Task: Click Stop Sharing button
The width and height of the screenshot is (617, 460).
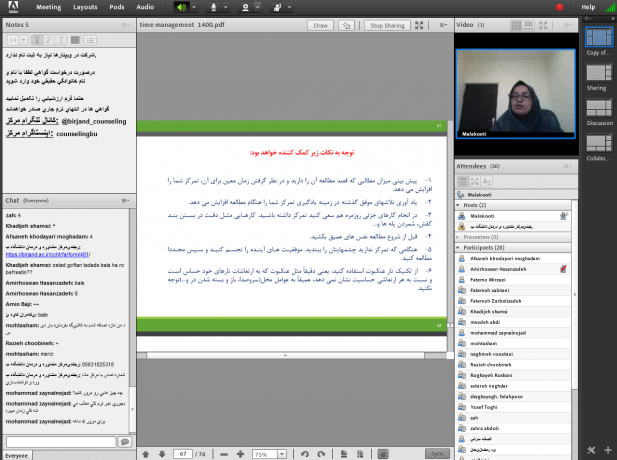Action: [387, 25]
